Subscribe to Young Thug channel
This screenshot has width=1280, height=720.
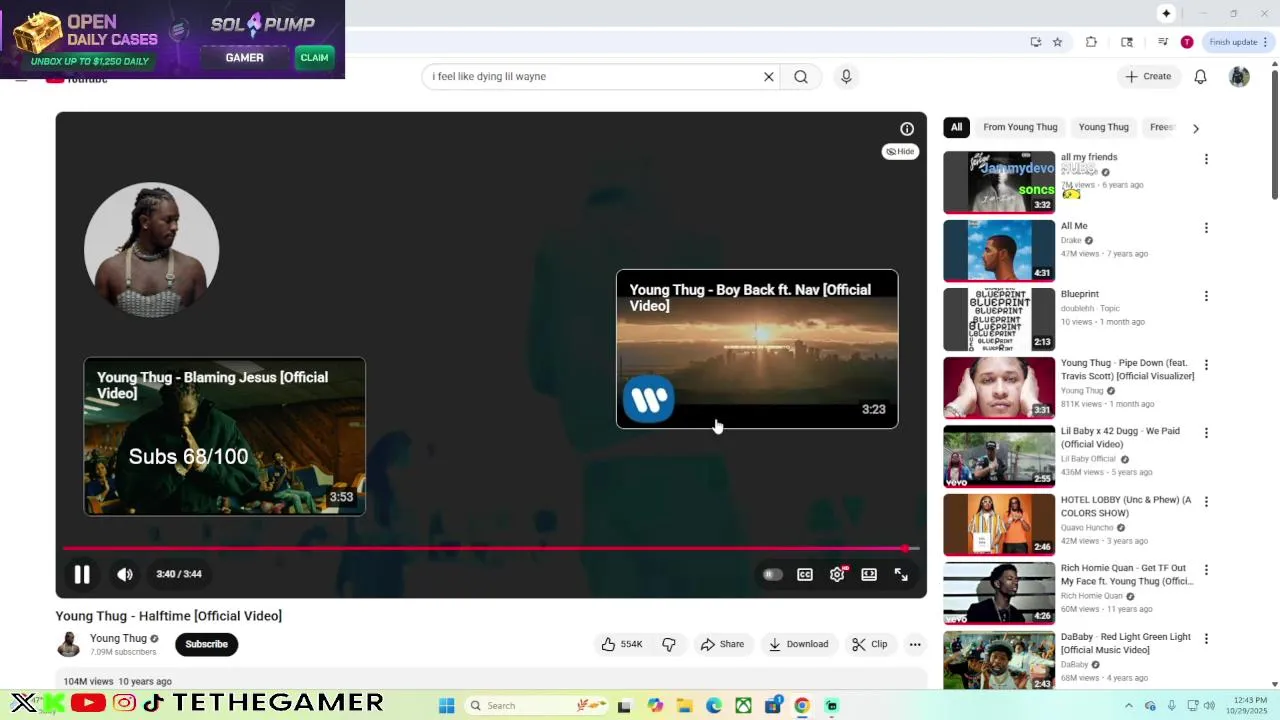[x=207, y=644]
